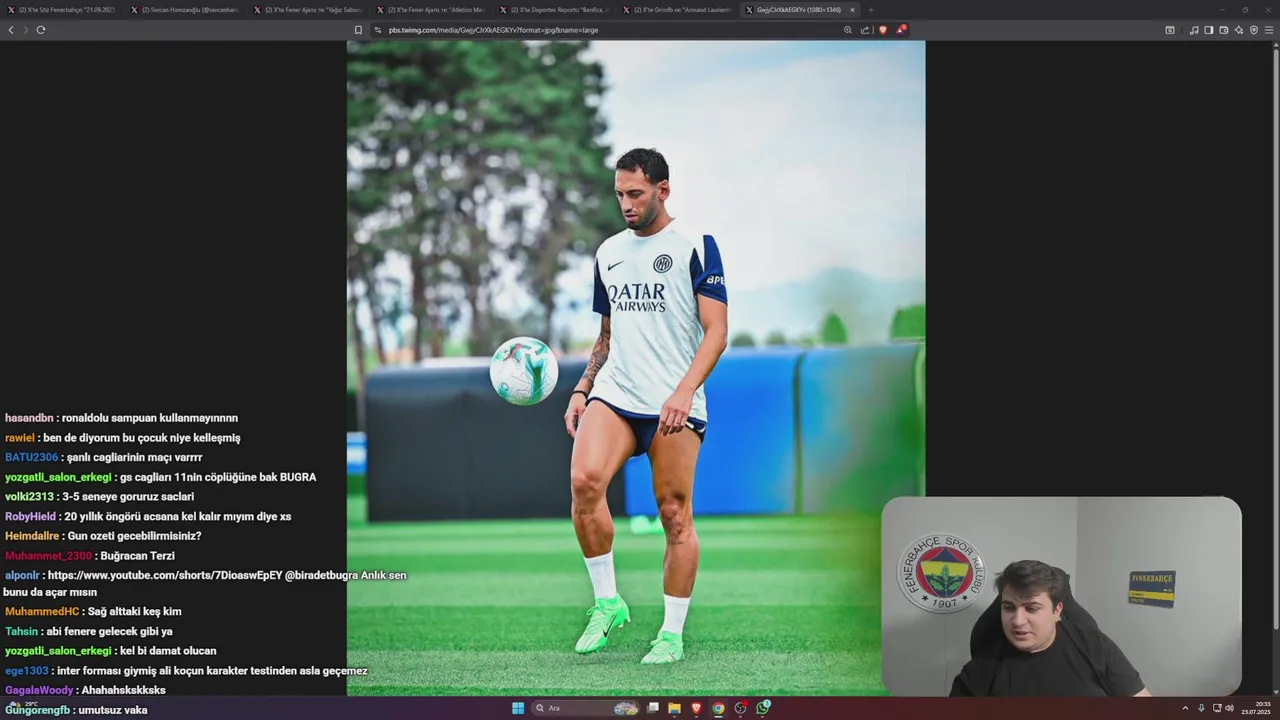Open the clock showing 20:33
The width and height of the screenshot is (1280, 720).
[x=1255, y=708]
